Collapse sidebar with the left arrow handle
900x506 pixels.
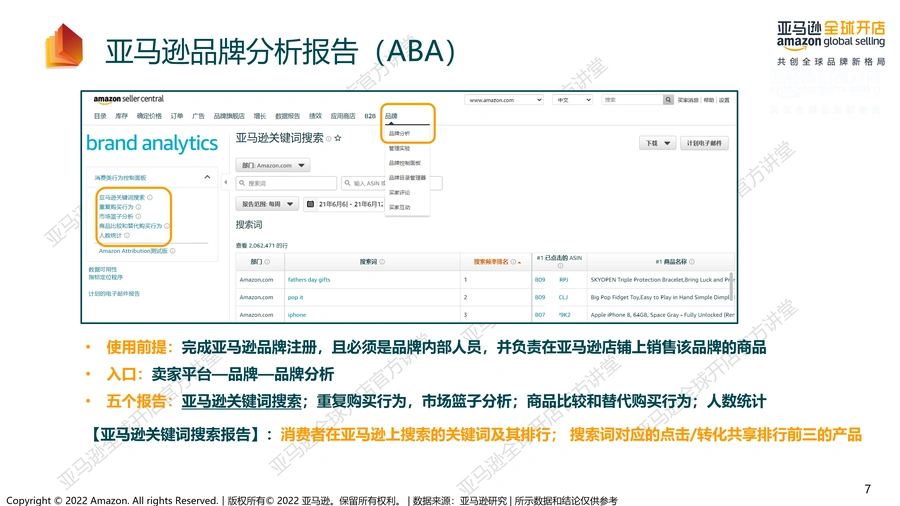(226, 182)
